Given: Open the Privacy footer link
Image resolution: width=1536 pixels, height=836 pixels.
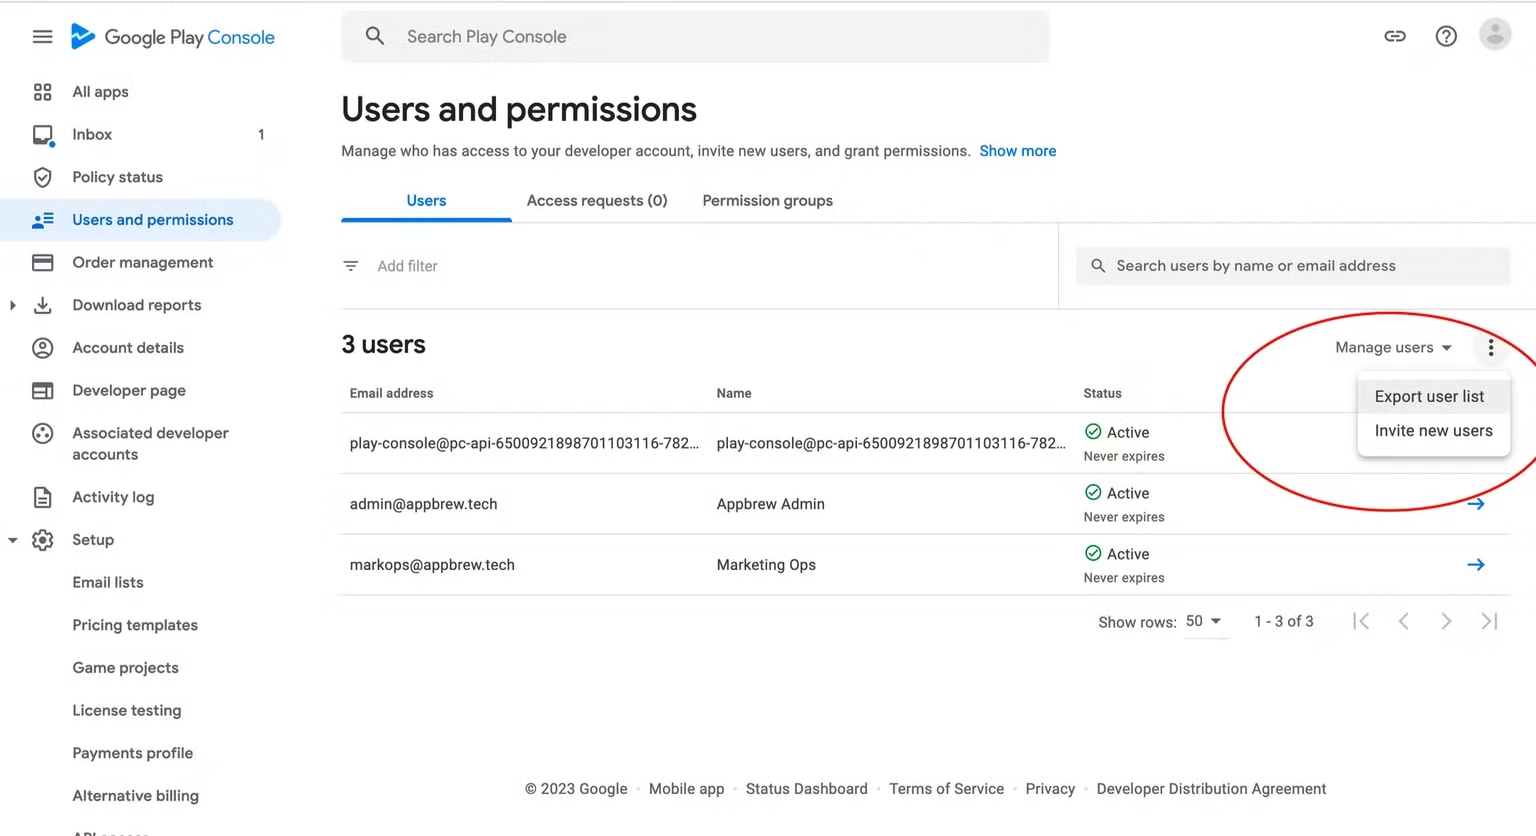Looking at the screenshot, I should click(x=1050, y=789).
